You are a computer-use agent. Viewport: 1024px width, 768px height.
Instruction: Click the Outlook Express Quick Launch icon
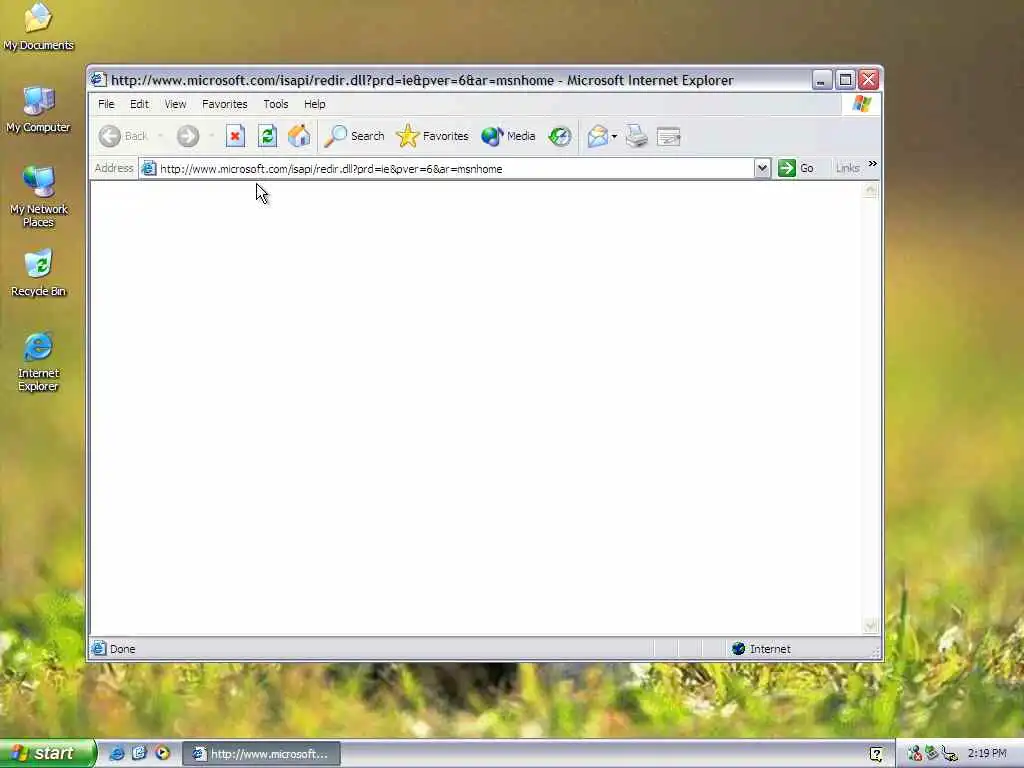pyautogui.click(x=139, y=753)
